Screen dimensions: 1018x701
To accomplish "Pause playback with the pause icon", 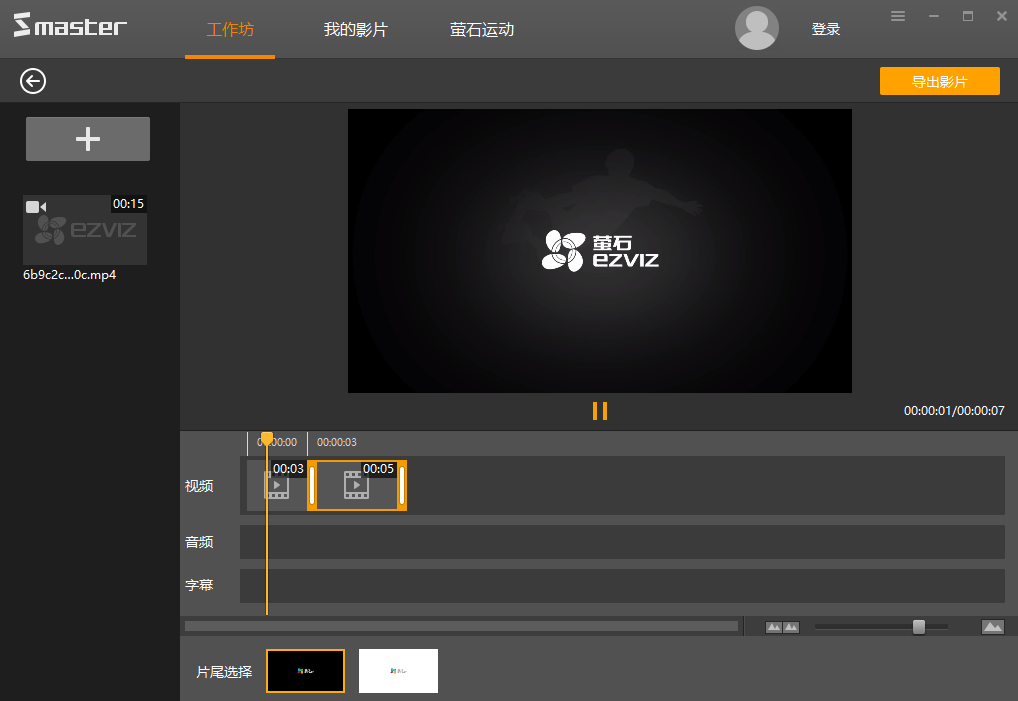I will pyautogui.click(x=600, y=411).
